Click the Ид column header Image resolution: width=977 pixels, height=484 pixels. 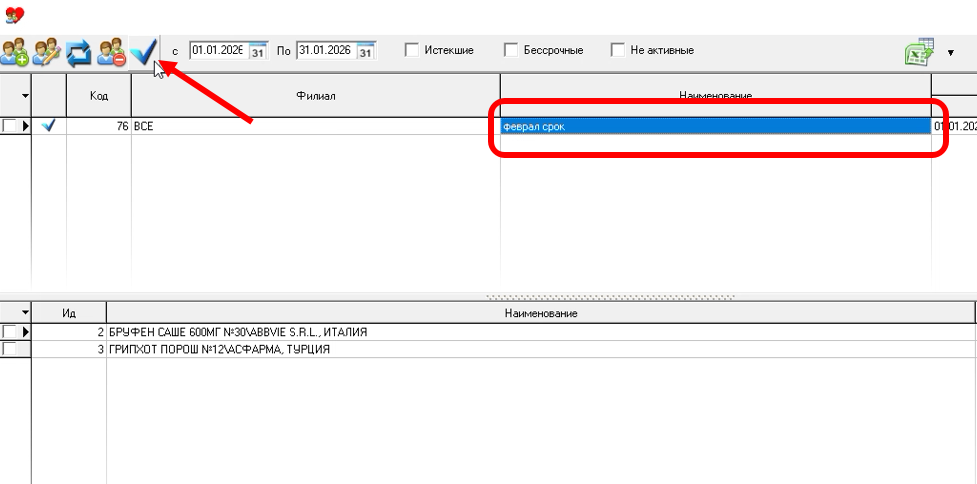(x=69, y=313)
